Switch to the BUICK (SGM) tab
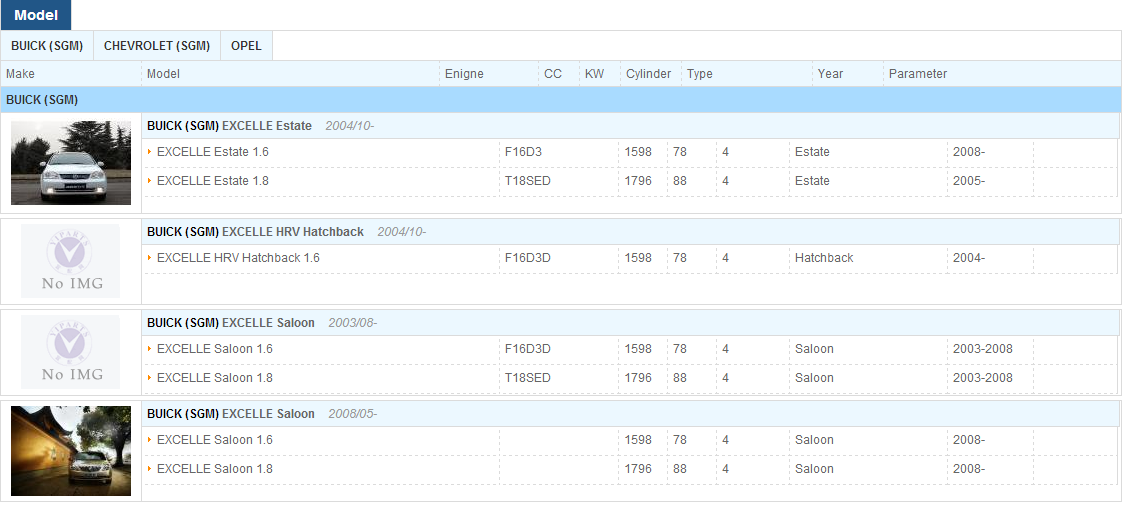This screenshot has height=506, width=1125. tap(47, 46)
